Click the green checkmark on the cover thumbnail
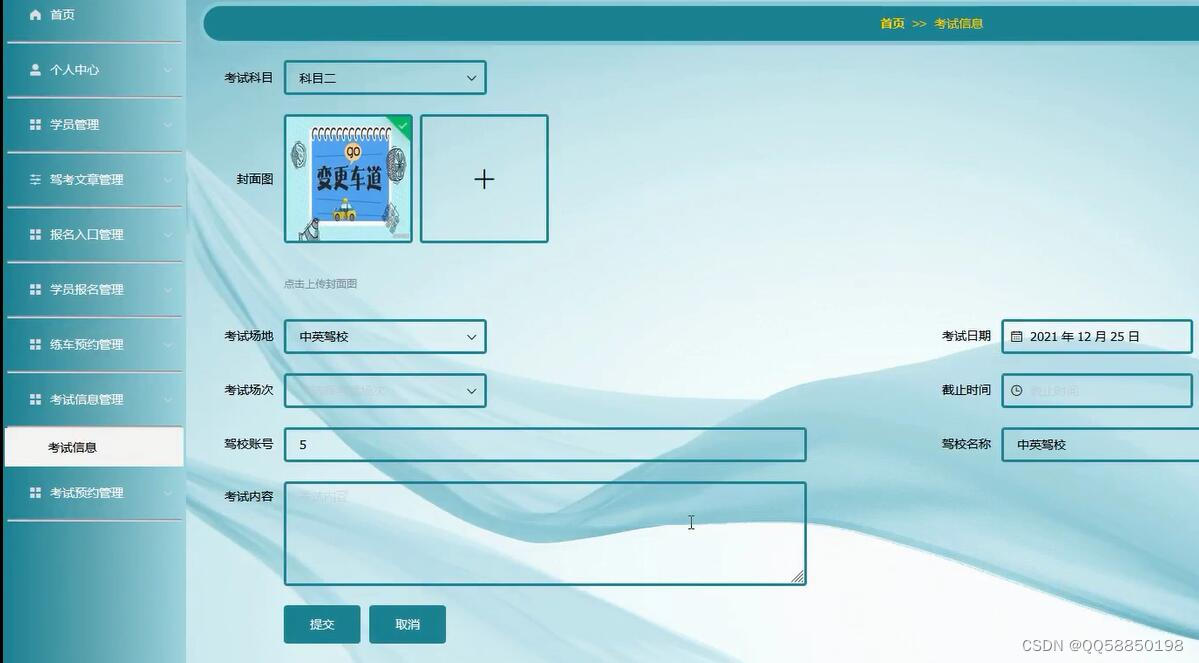 tap(402, 122)
